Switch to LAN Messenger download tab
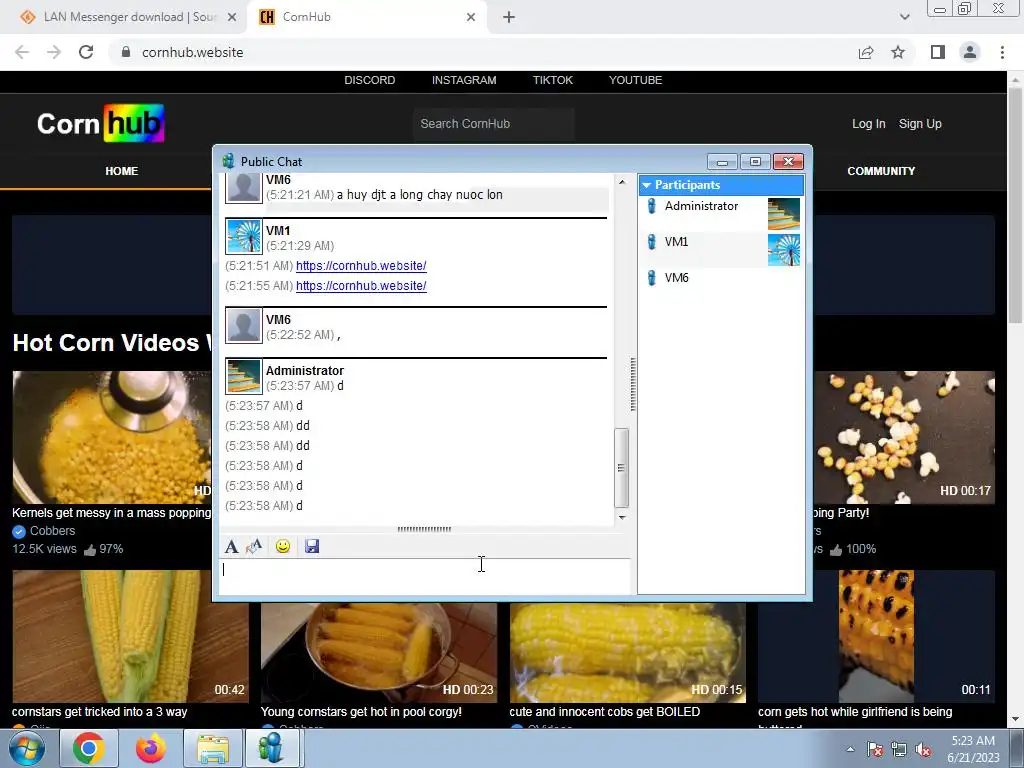Viewport: 1024px width, 768px height. pos(122,17)
